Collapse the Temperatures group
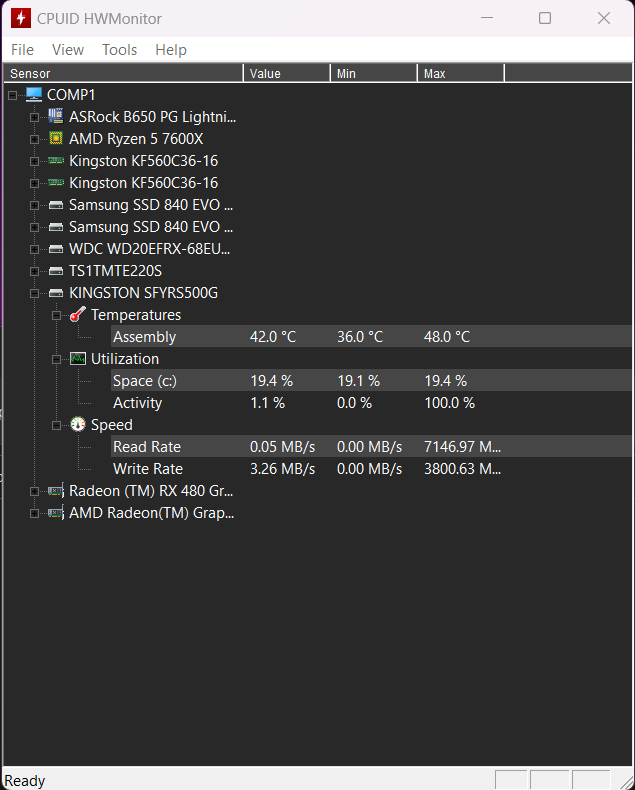The height and width of the screenshot is (790, 635). click(x=56, y=315)
